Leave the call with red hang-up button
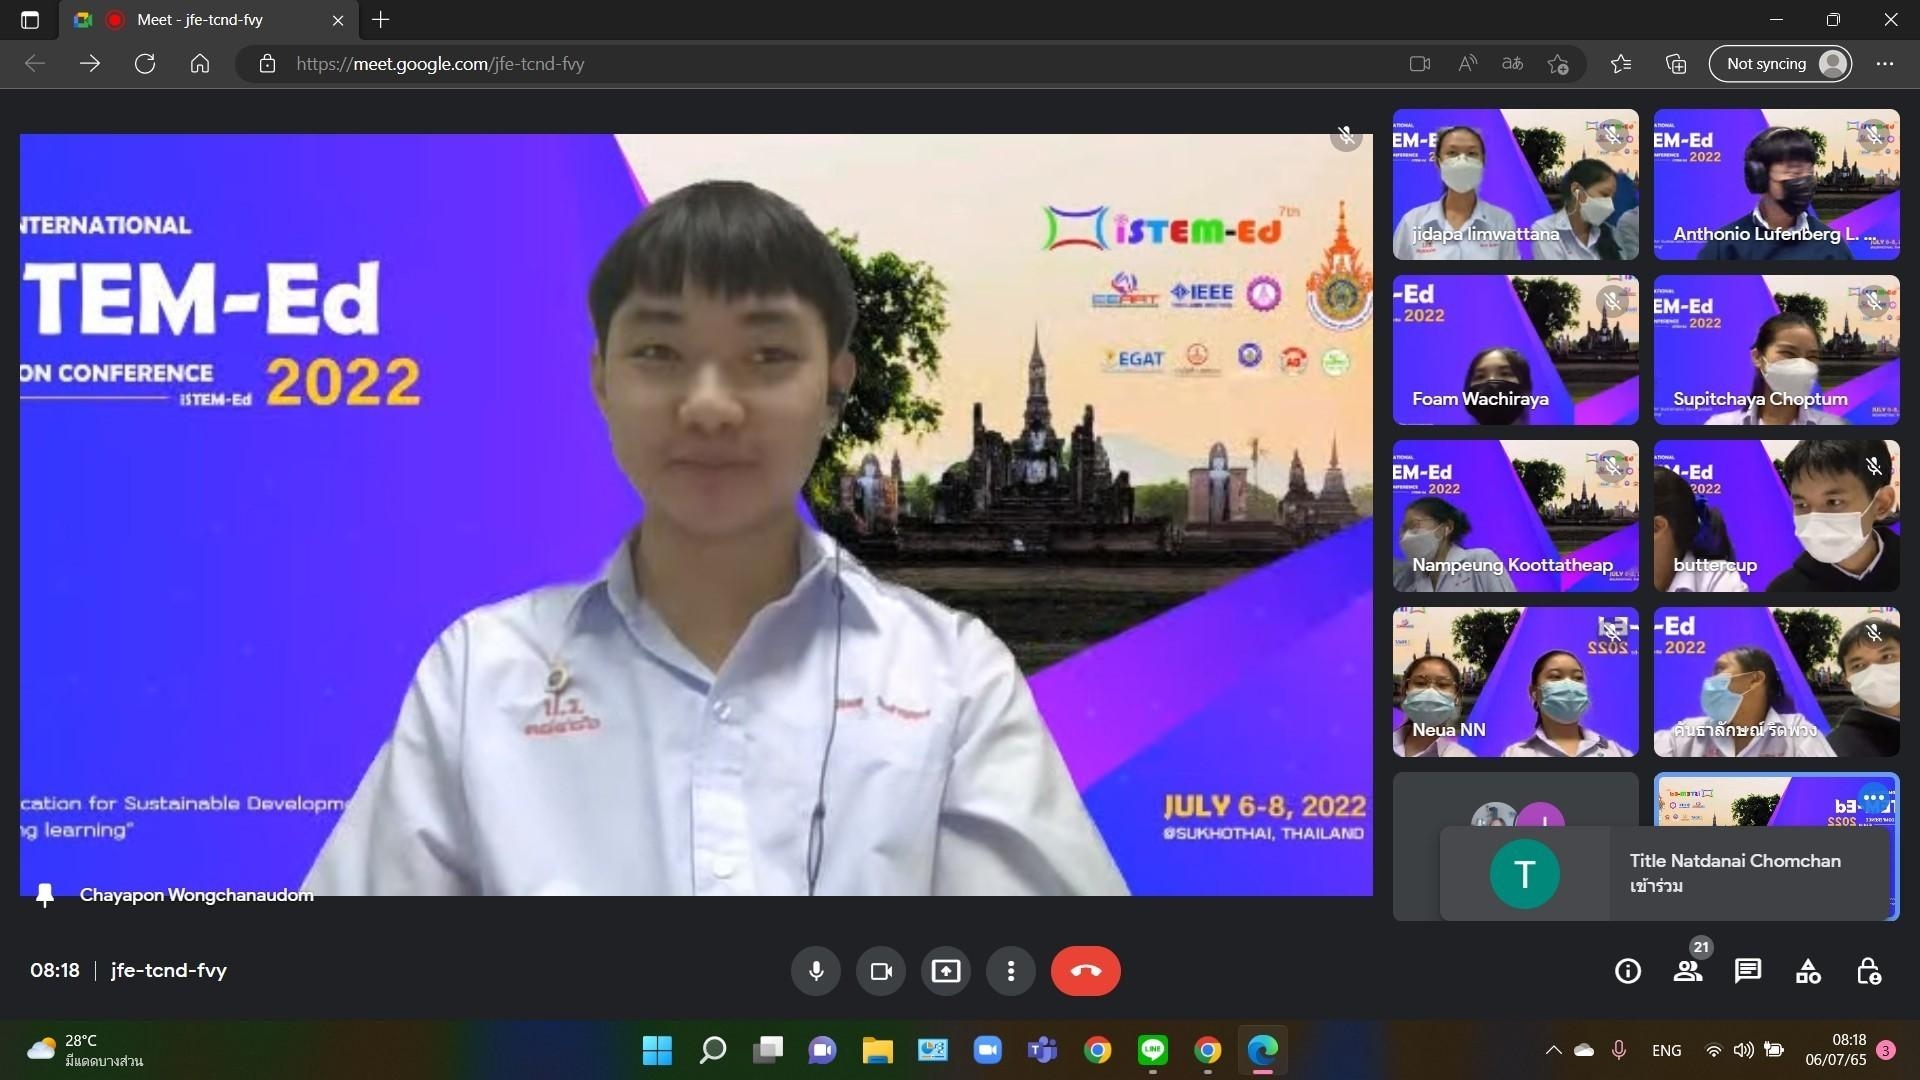The image size is (1920, 1080). pyautogui.click(x=1086, y=971)
